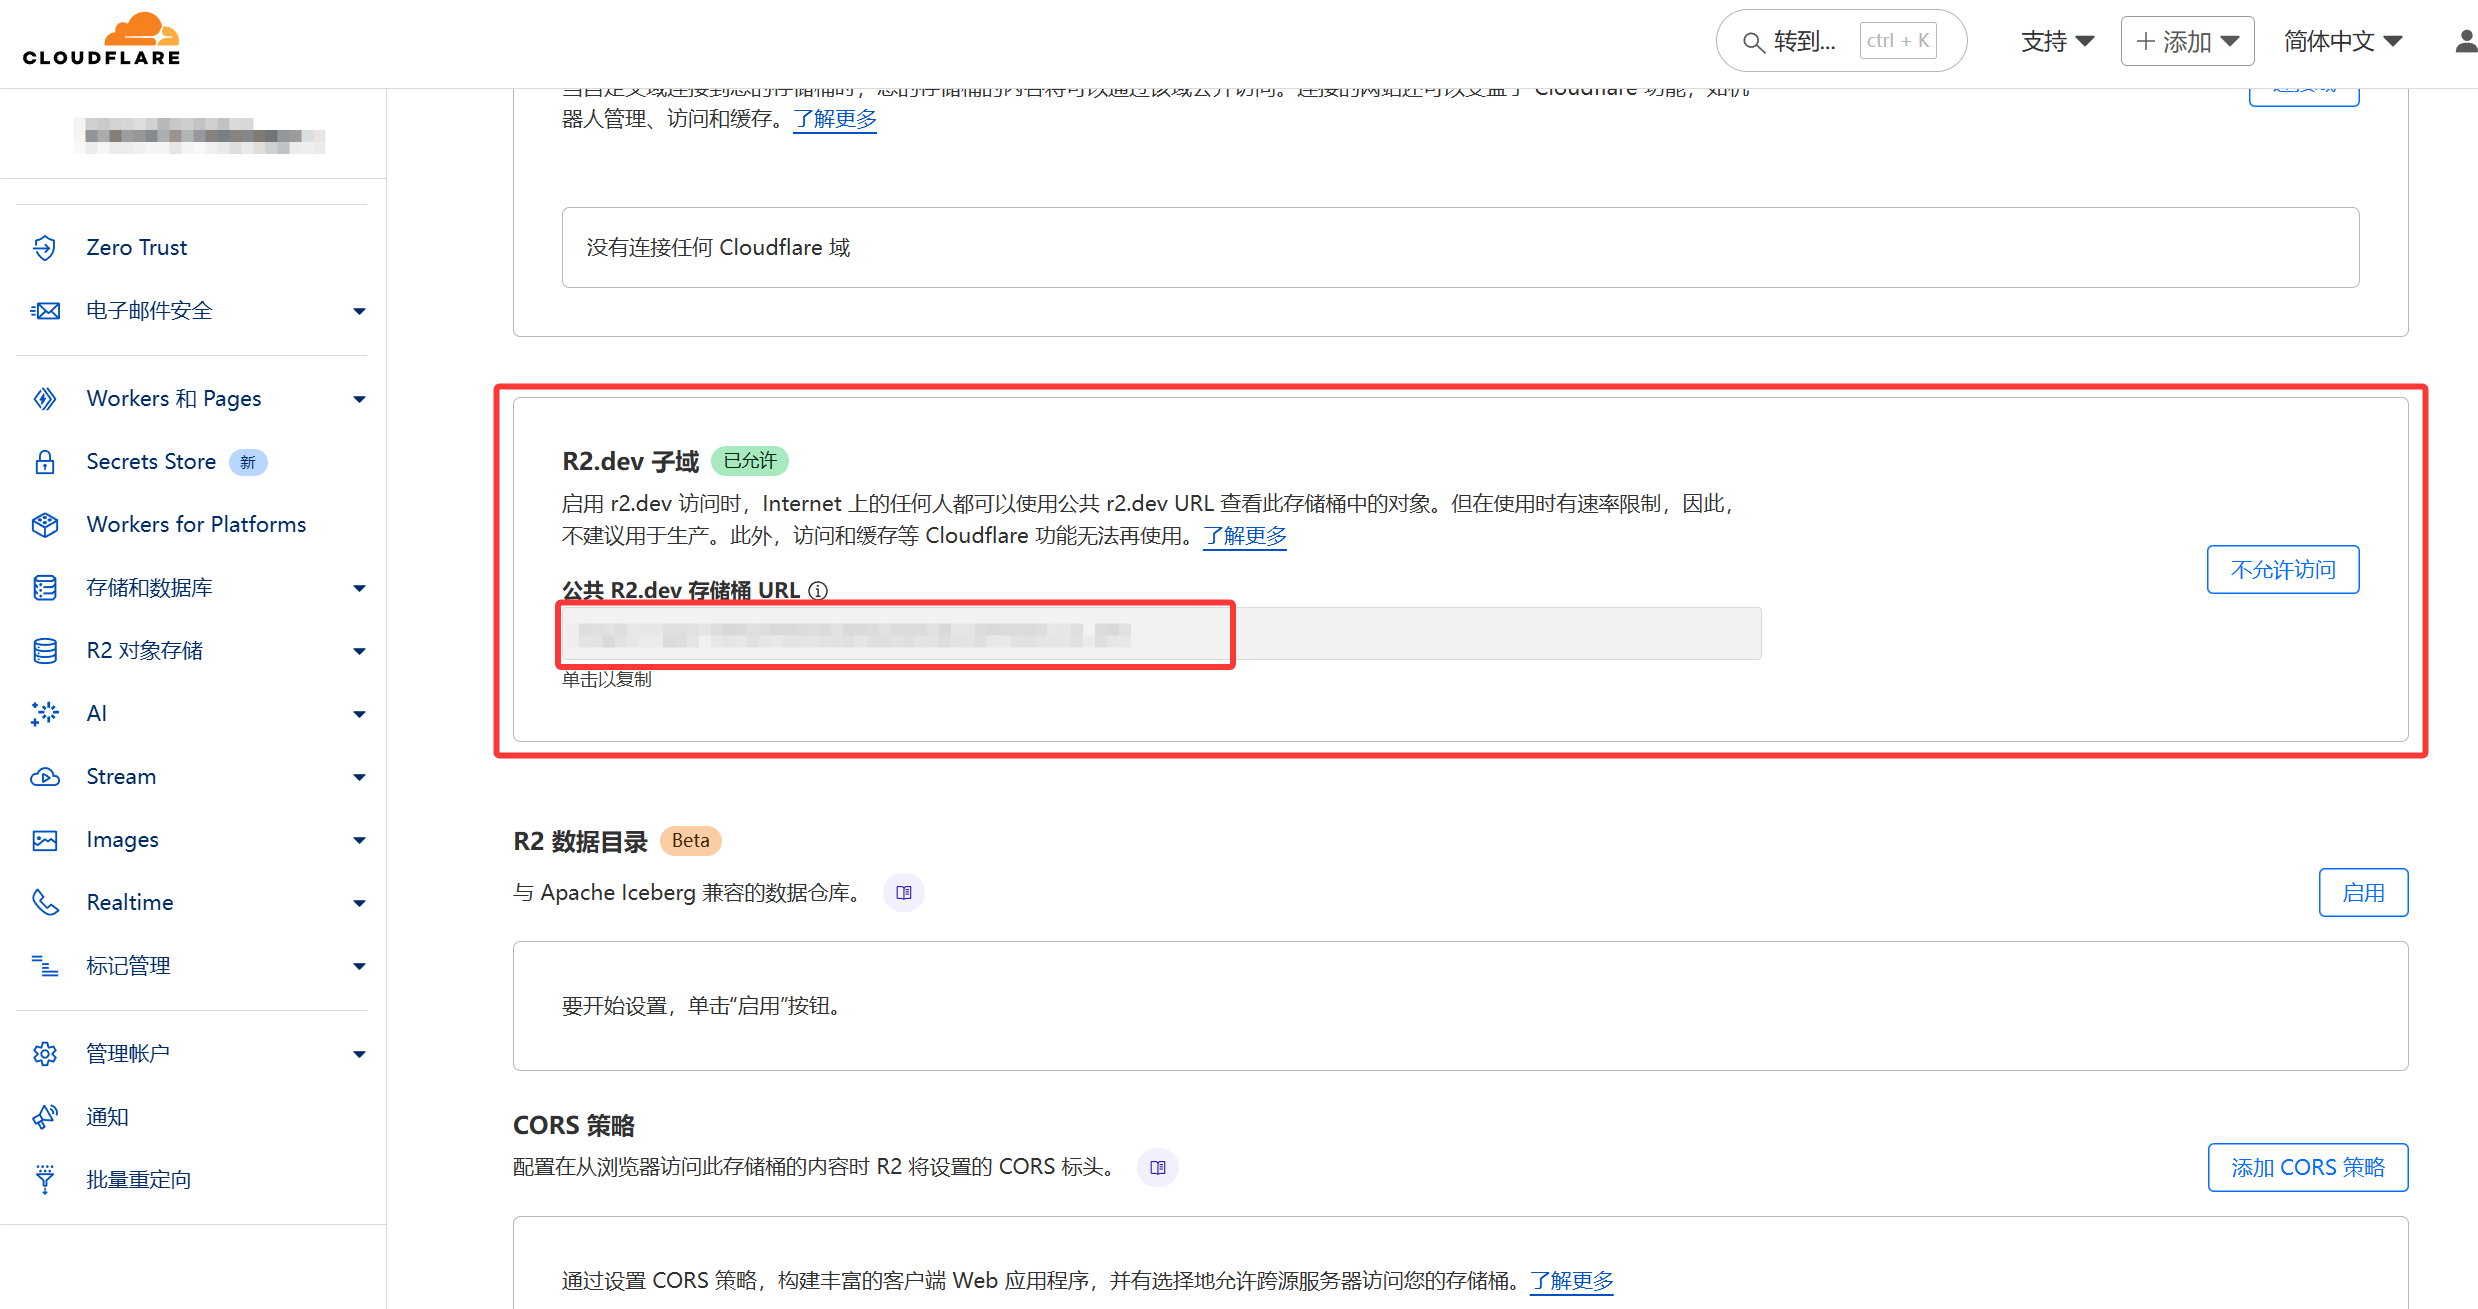Click the Images picture icon
This screenshot has width=2478, height=1309.
[x=45, y=839]
